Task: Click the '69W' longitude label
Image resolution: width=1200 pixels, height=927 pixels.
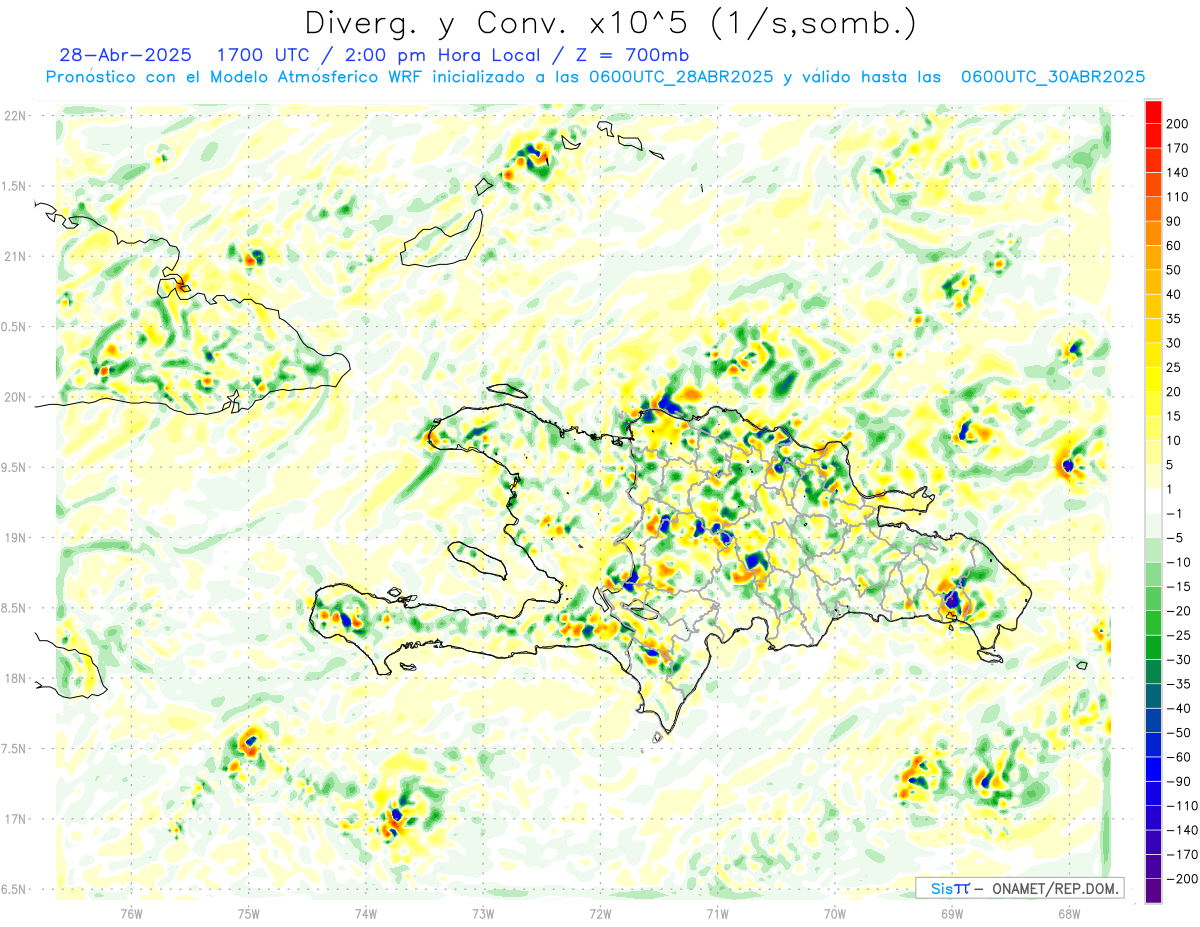Action: click(x=951, y=913)
